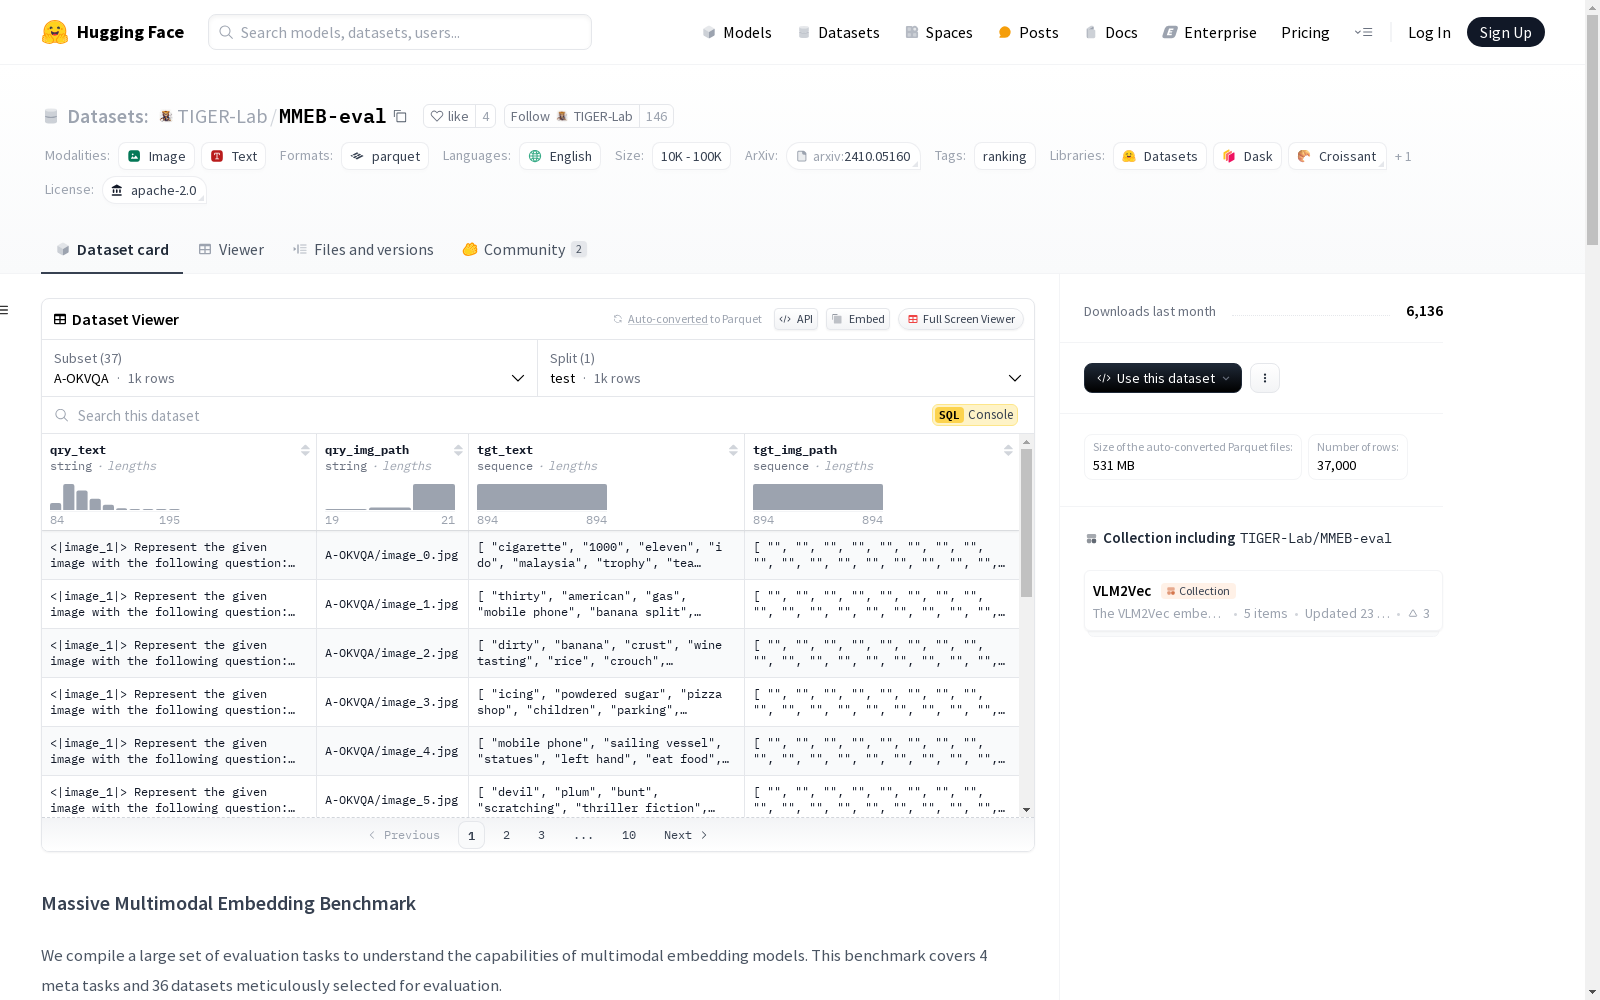Viewport: 1600px width, 1000px height.
Task: Select the Image modality tag
Action: pos(157,156)
